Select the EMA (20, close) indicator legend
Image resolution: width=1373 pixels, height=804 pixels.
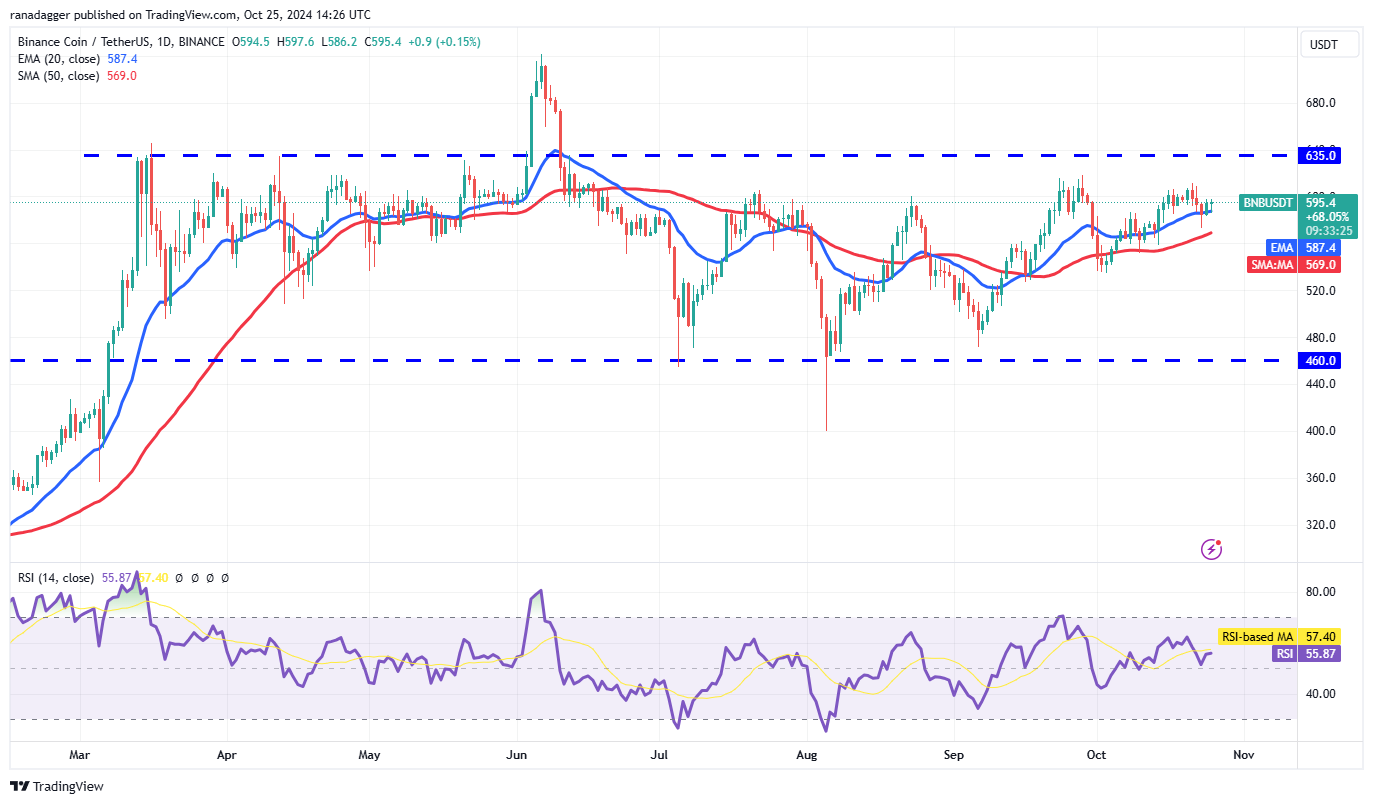(x=59, y=59)
